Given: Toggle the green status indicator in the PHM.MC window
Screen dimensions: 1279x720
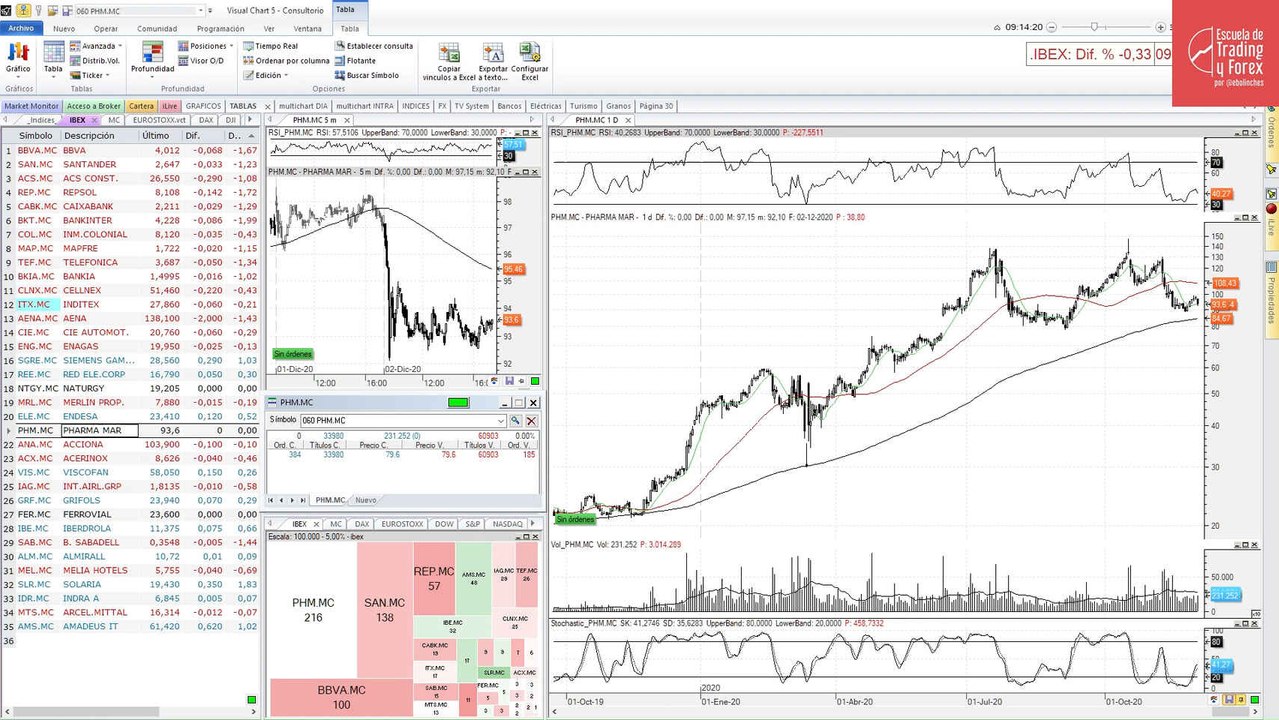Looking at the screenshot, I should (459, 402).
